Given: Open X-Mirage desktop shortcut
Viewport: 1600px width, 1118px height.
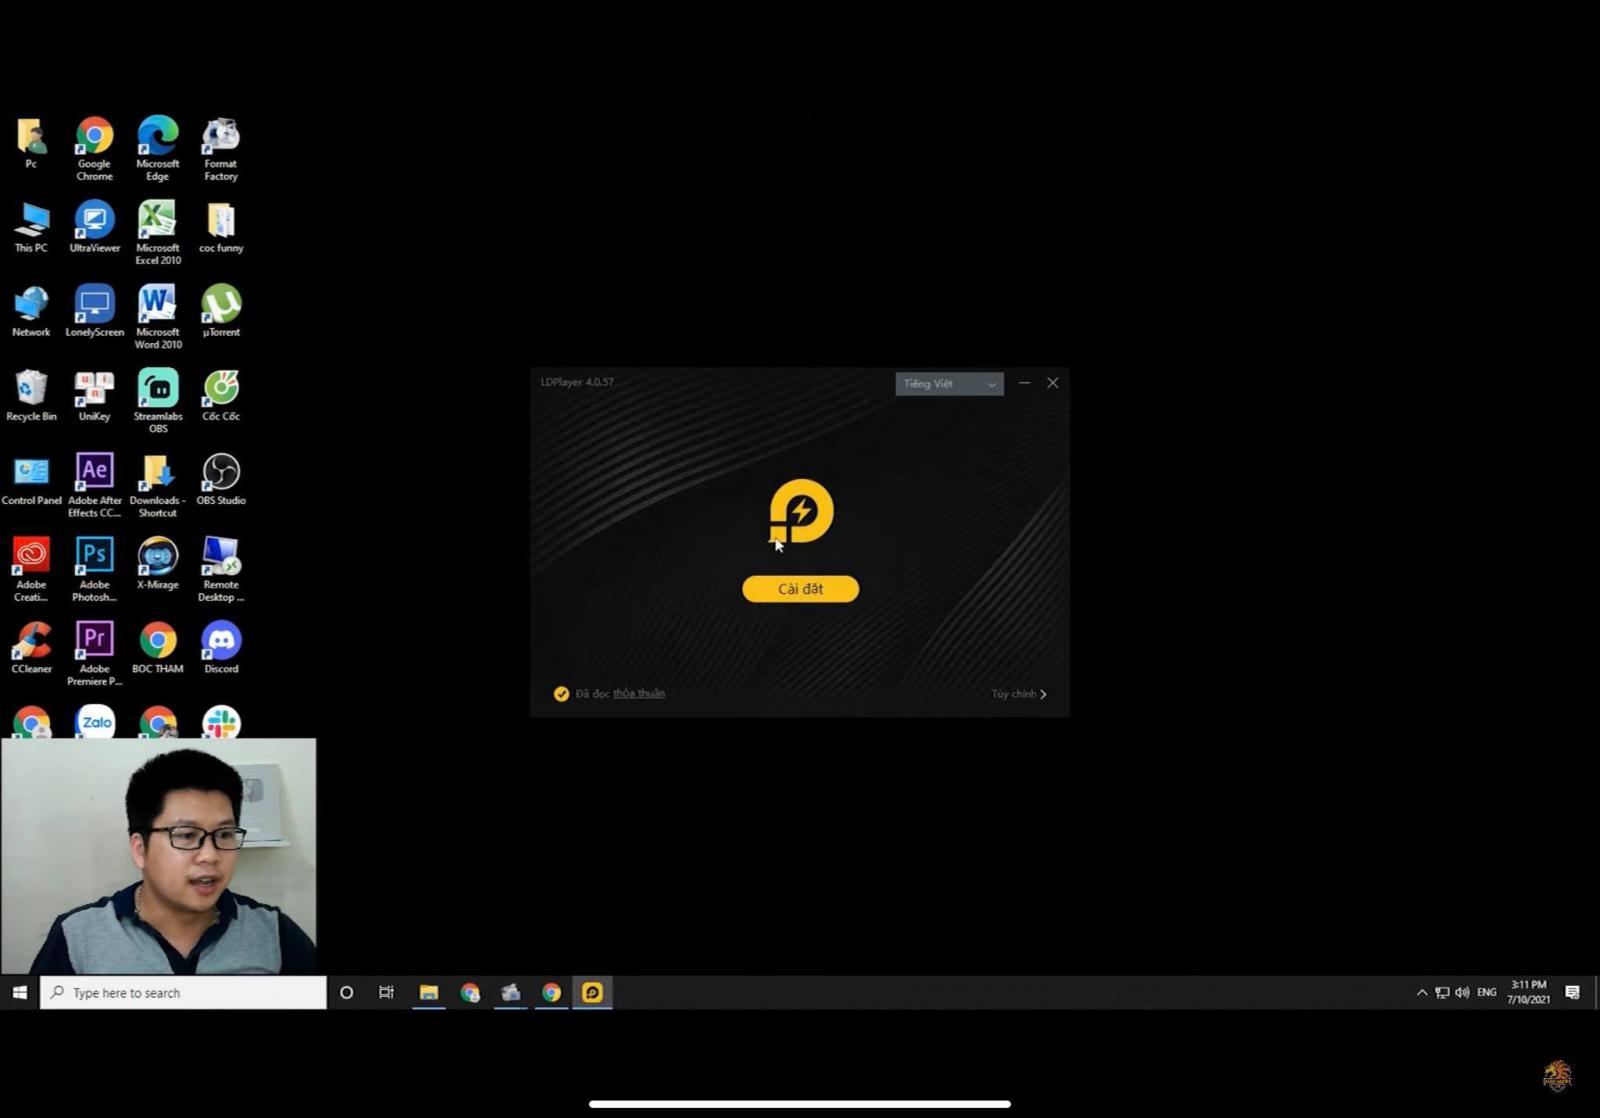Looking at the screenshot, I should pyautogui.click(x=158, y=563).
